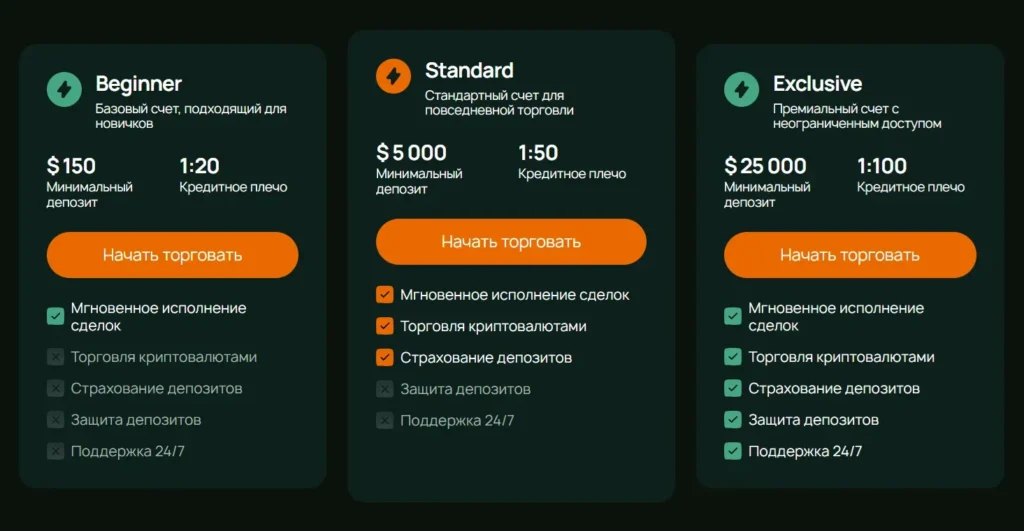This screenshot has height=531, width=1024.
Task: Click the Standard plan title heading
Action: coord(469,70)
